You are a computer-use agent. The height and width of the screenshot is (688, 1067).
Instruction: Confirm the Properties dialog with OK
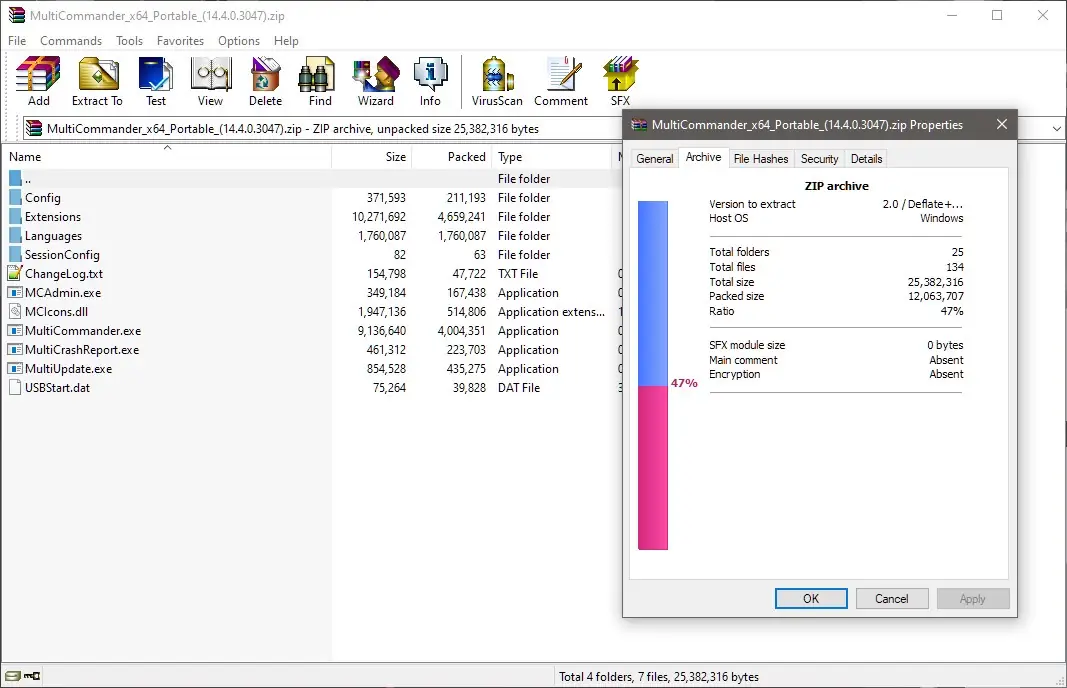[811, 598]
